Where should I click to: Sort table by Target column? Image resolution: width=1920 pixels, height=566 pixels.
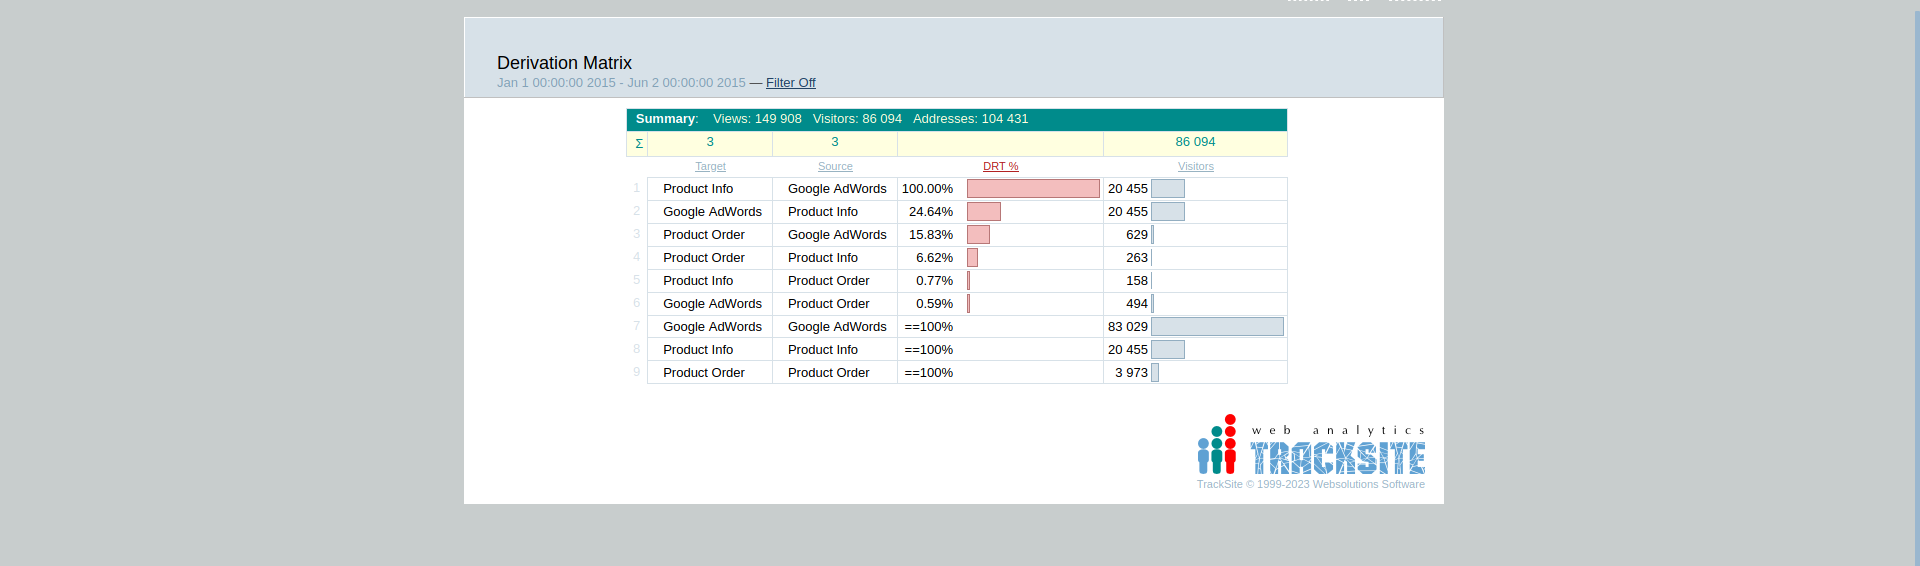pos(710,167)
